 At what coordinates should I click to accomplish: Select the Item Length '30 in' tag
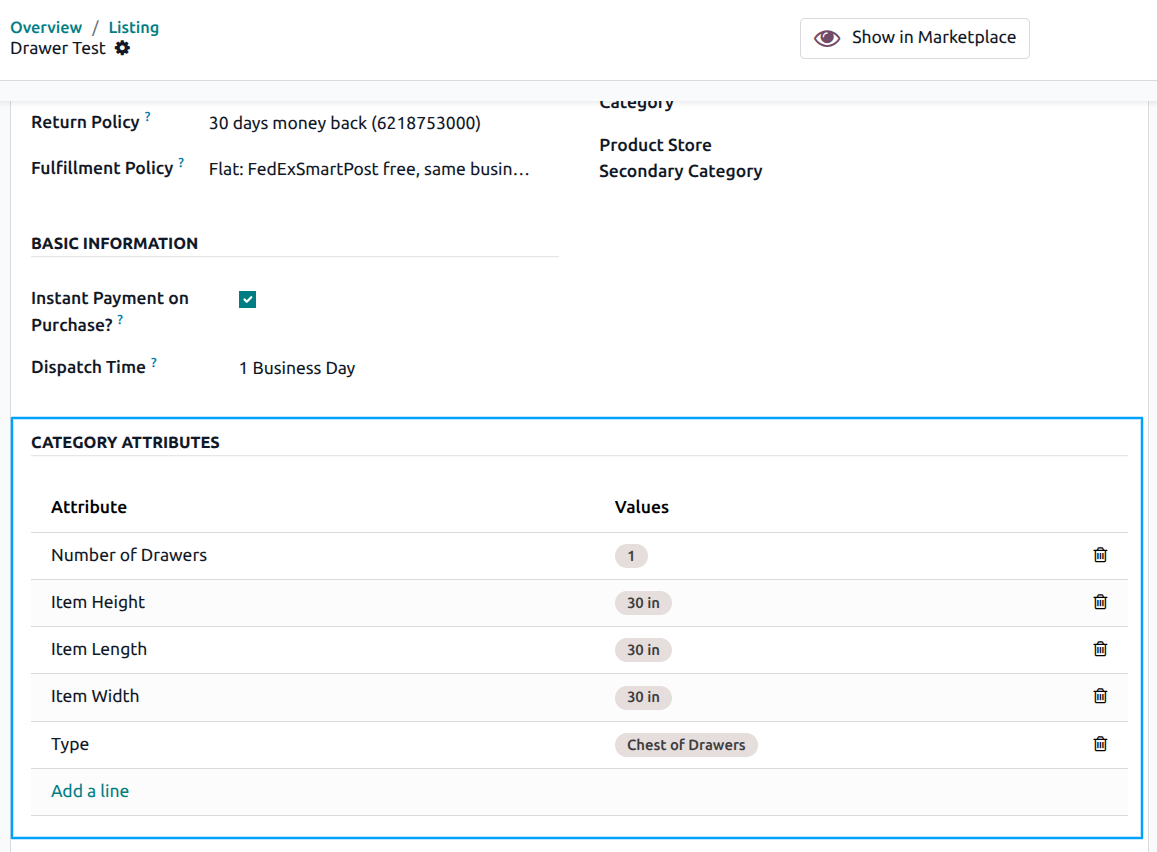pyautogui.click(x=643, y=650)
